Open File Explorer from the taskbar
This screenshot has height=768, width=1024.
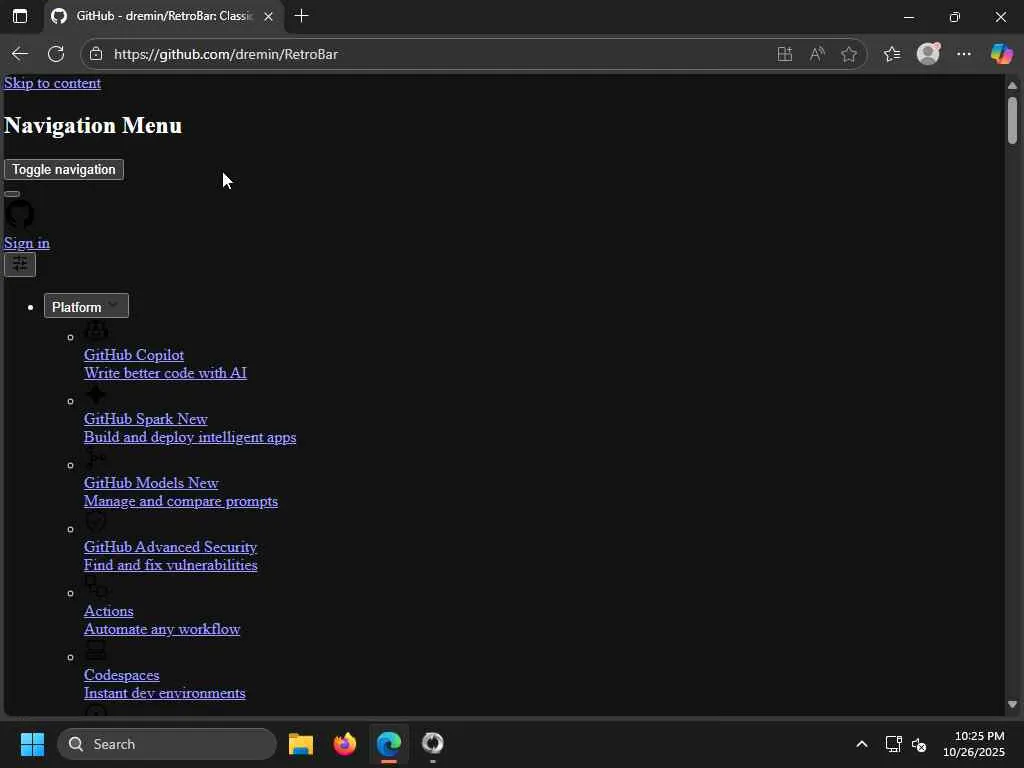pos(301,744)
